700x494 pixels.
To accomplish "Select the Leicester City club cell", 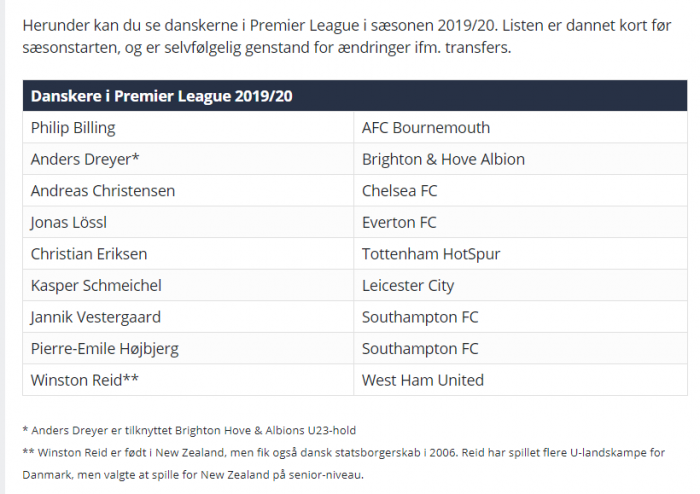I will [521, 286].
